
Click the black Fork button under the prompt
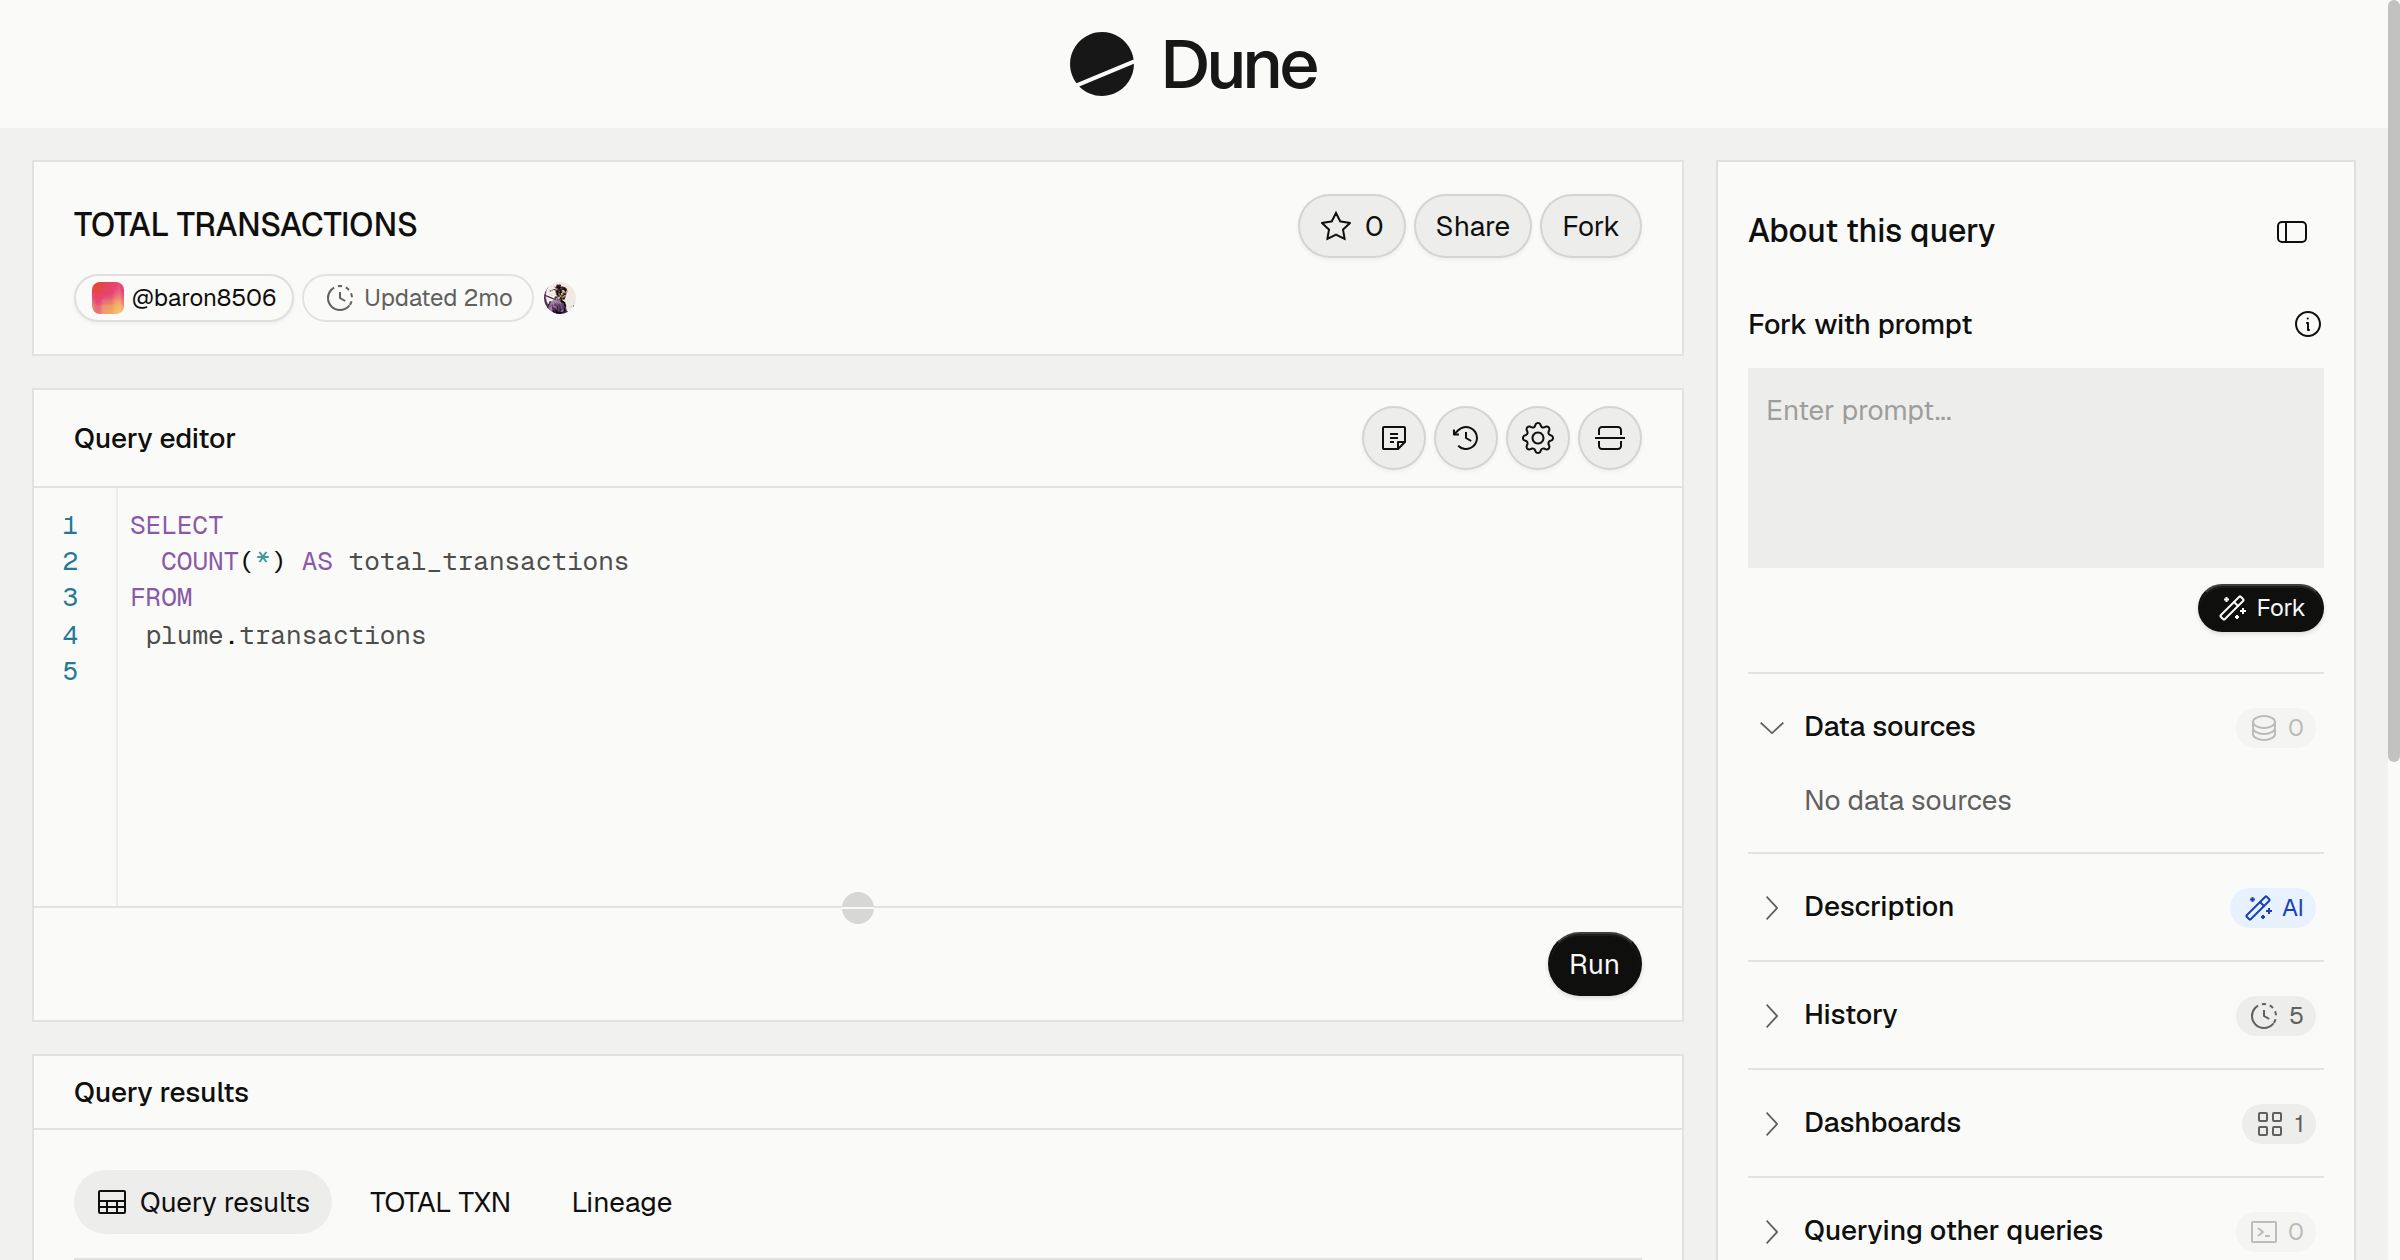2260,608
